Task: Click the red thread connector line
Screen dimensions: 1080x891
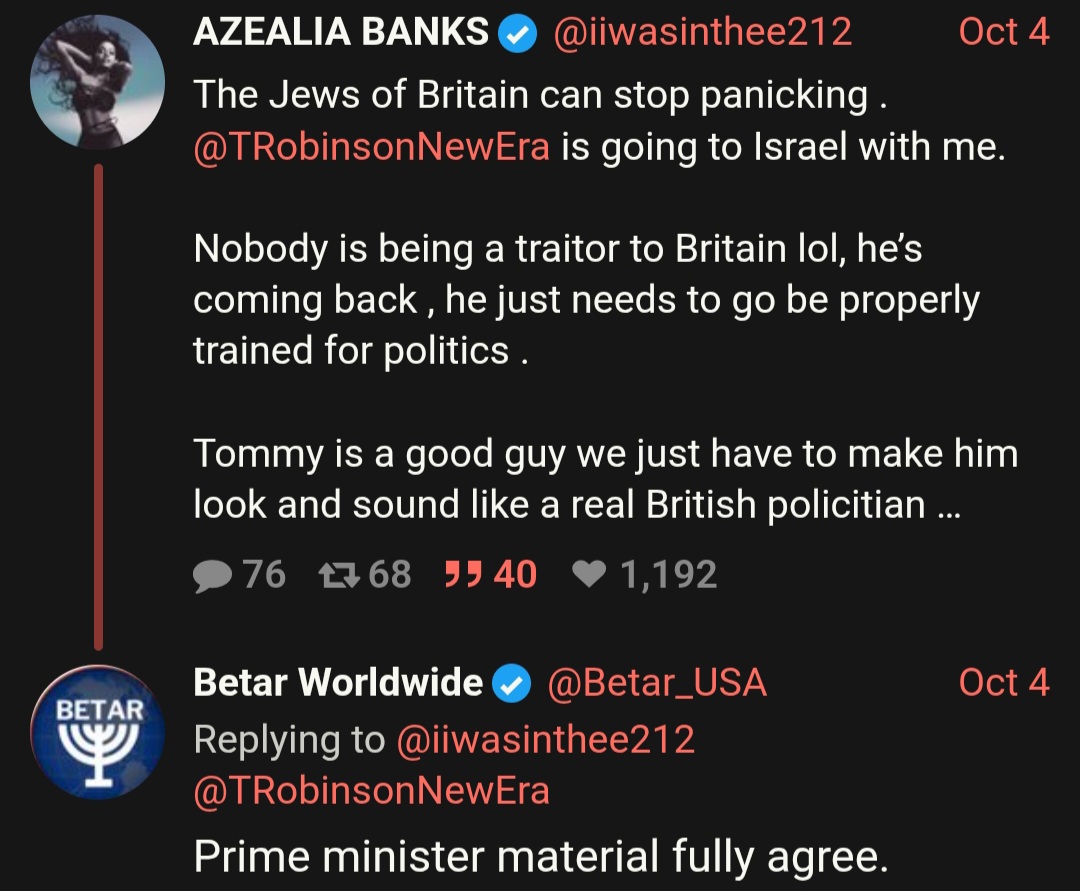Action: (x=98, y=407)
